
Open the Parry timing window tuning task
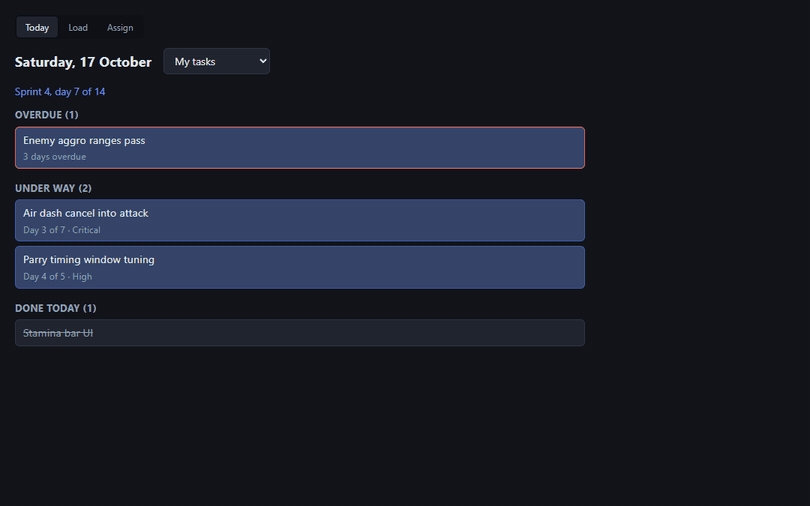pos(300,267)
